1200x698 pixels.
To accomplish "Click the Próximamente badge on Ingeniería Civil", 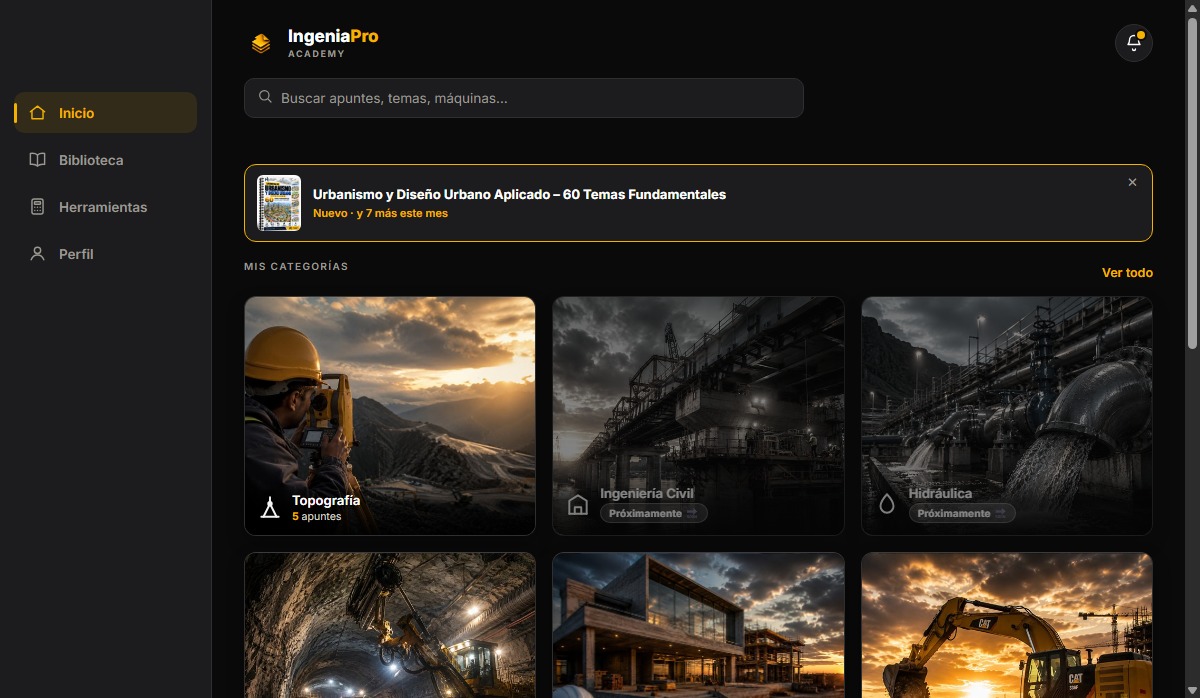I will [x=654, y=513].
